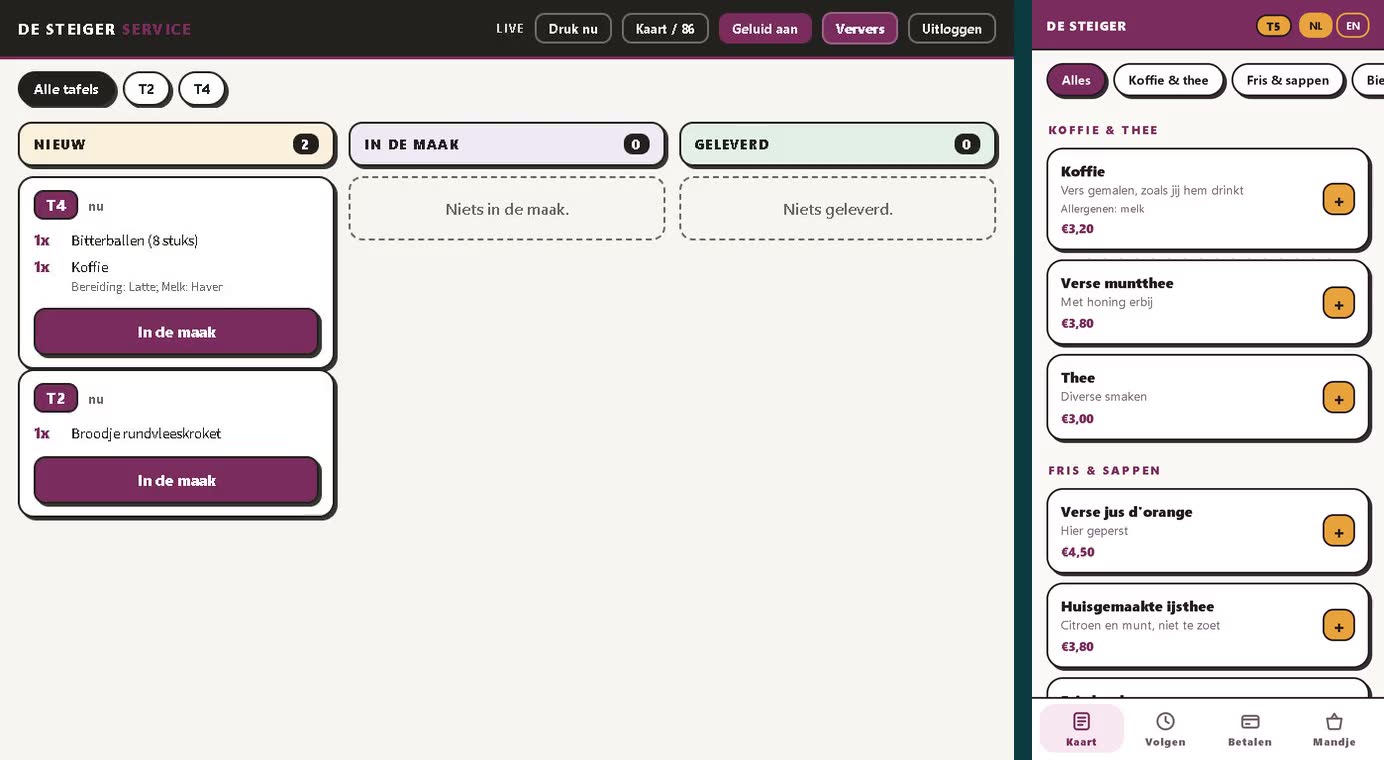Open Betalen card tab
1384x760 pixels.
coord(1249,729)
